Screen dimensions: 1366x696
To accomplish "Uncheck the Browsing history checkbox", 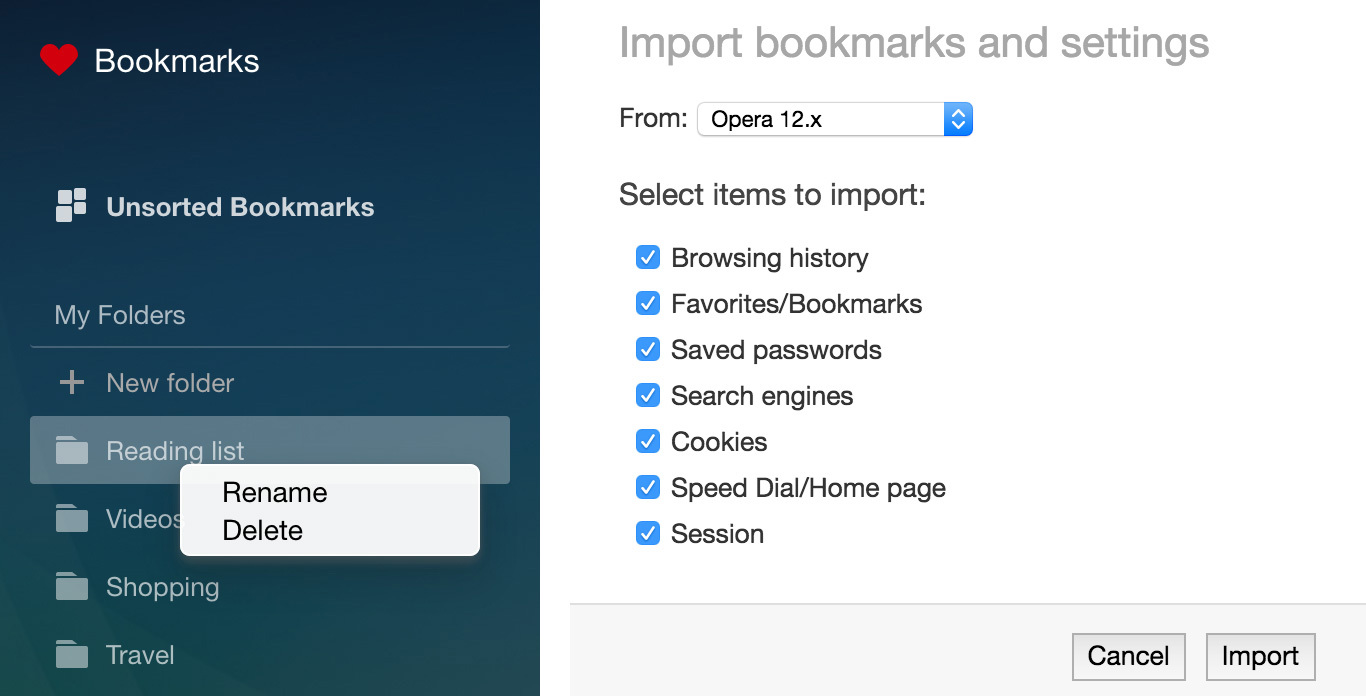I will coord(648,258).
